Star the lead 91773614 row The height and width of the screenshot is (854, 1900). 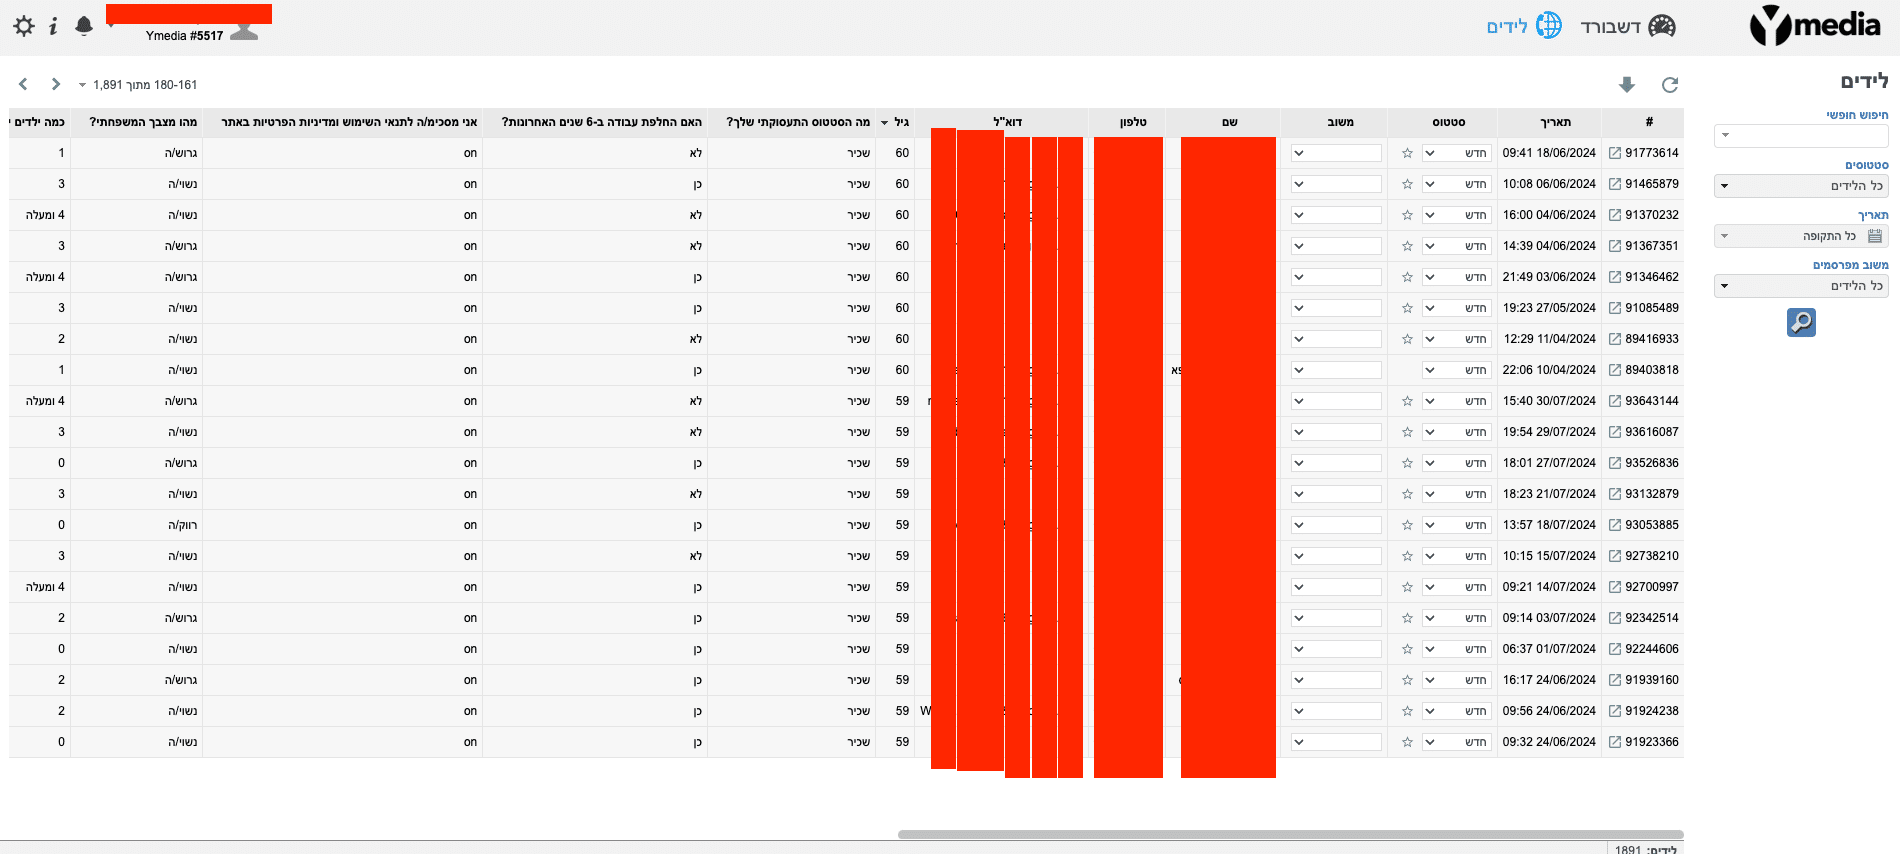coord(1407,153)
